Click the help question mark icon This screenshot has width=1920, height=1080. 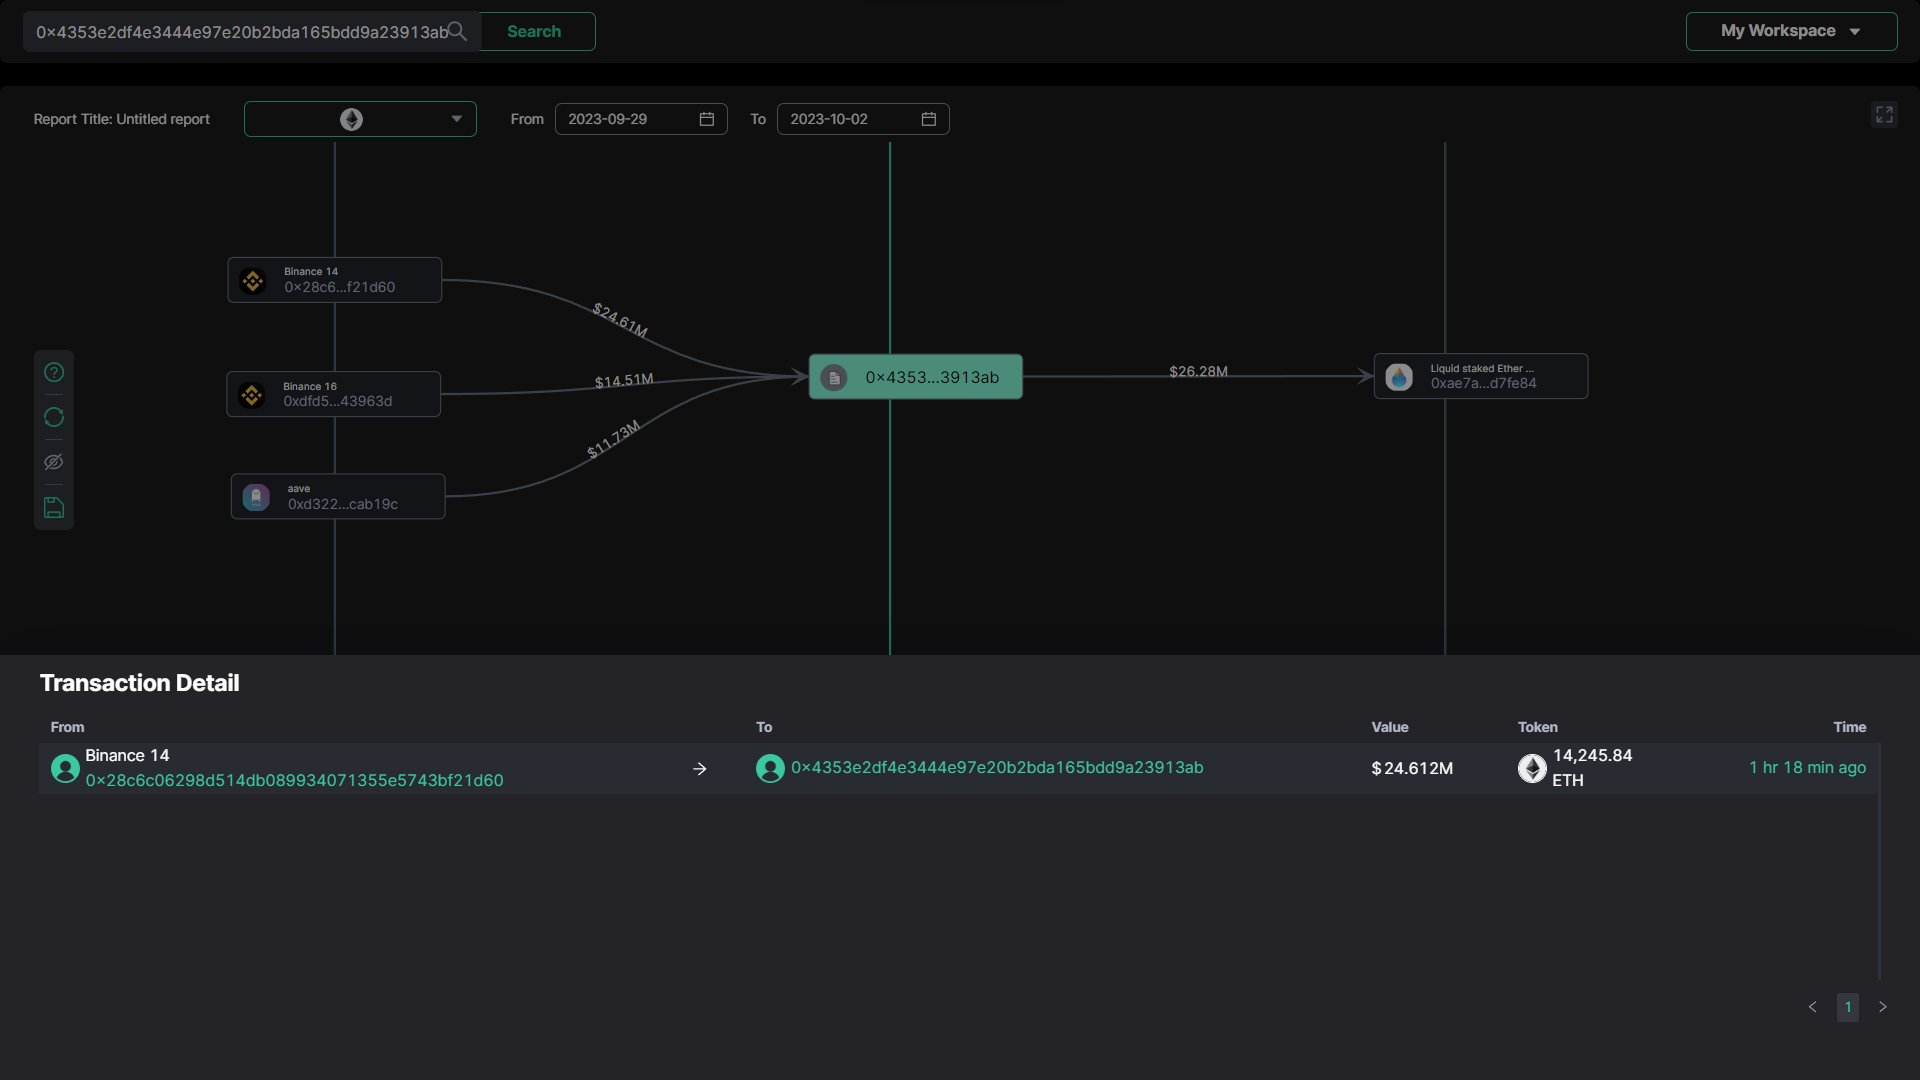click(54, 372)
